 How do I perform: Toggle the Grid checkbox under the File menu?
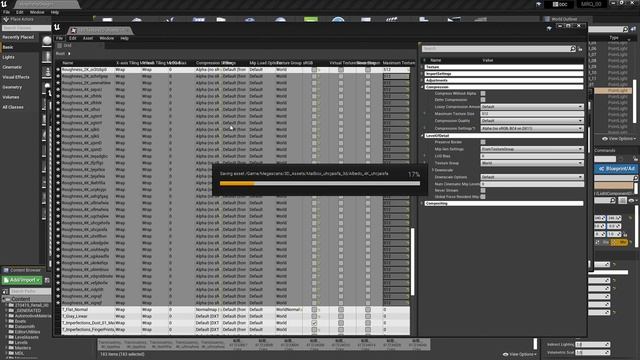[60, 46]
